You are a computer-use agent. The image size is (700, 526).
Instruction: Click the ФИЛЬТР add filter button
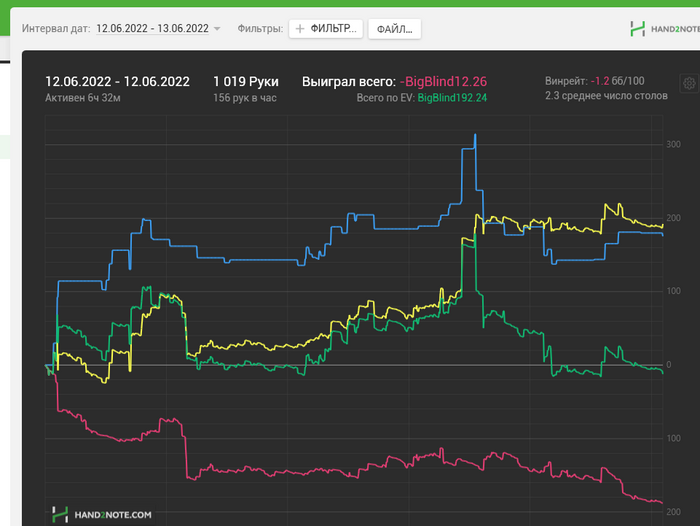click(326, 29)
